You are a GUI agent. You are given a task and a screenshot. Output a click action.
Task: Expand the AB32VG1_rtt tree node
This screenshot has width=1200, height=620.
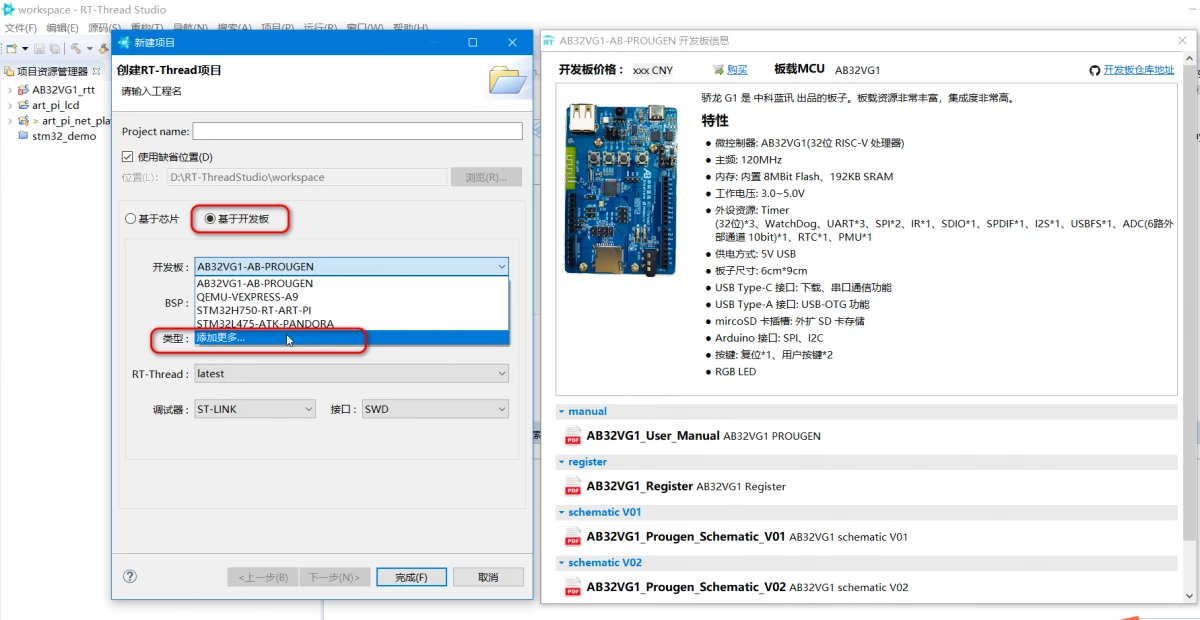9,89
